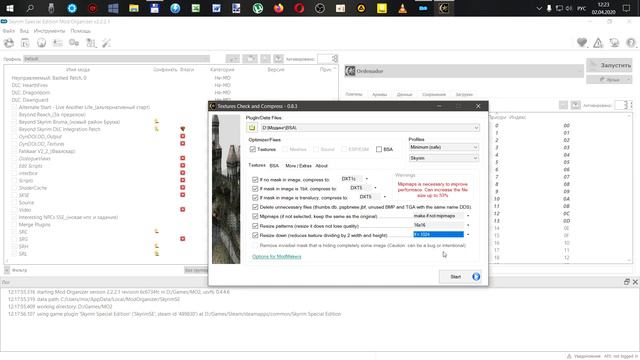This screenshot has width=640, height=360.
Task: Open the Файл menu in Mod Organizer
Action: tap(9, 31)
